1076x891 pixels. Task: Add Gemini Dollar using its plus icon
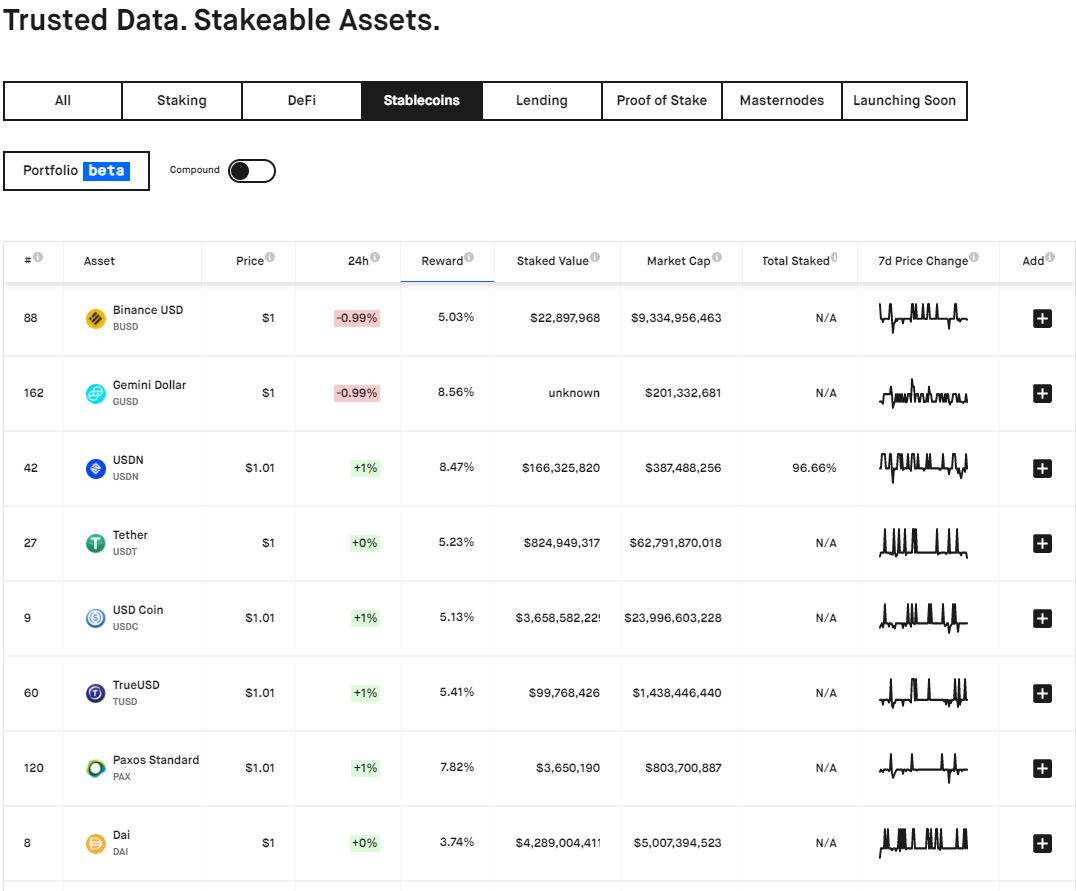click(1042, 393)
